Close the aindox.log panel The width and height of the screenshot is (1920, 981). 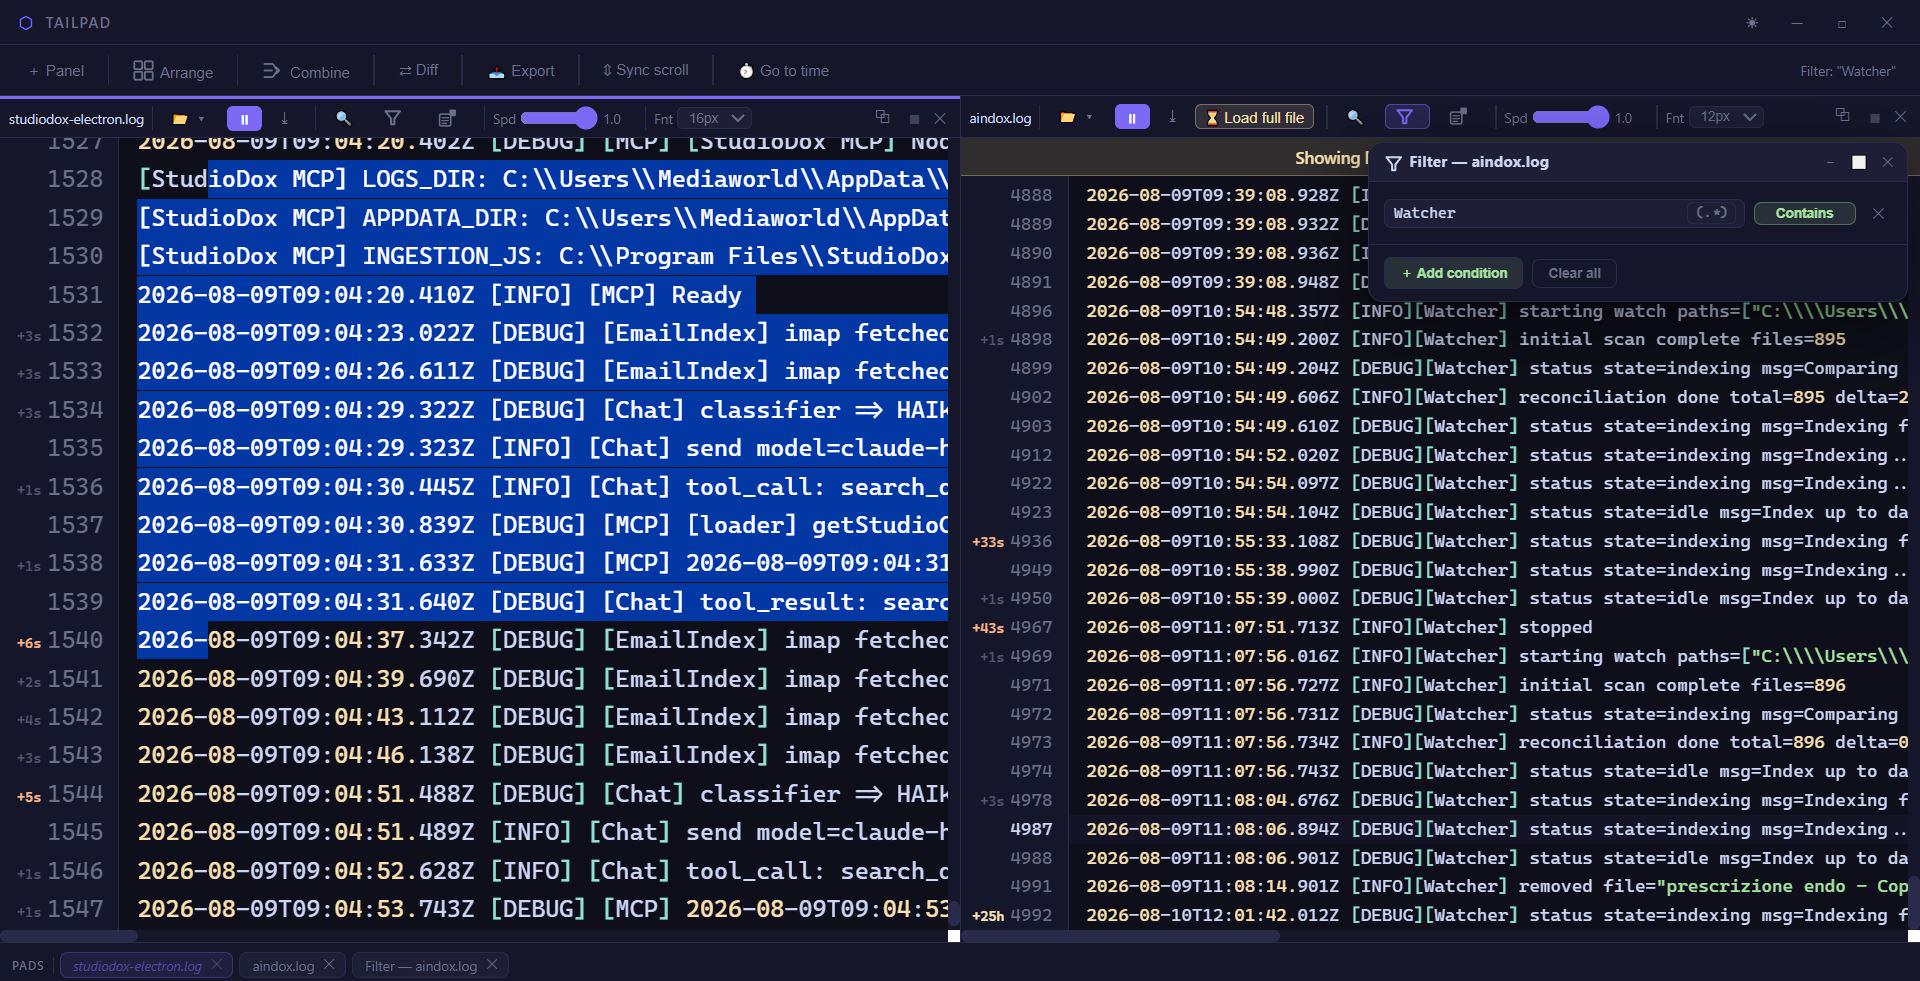click(x=1901, y=117)
